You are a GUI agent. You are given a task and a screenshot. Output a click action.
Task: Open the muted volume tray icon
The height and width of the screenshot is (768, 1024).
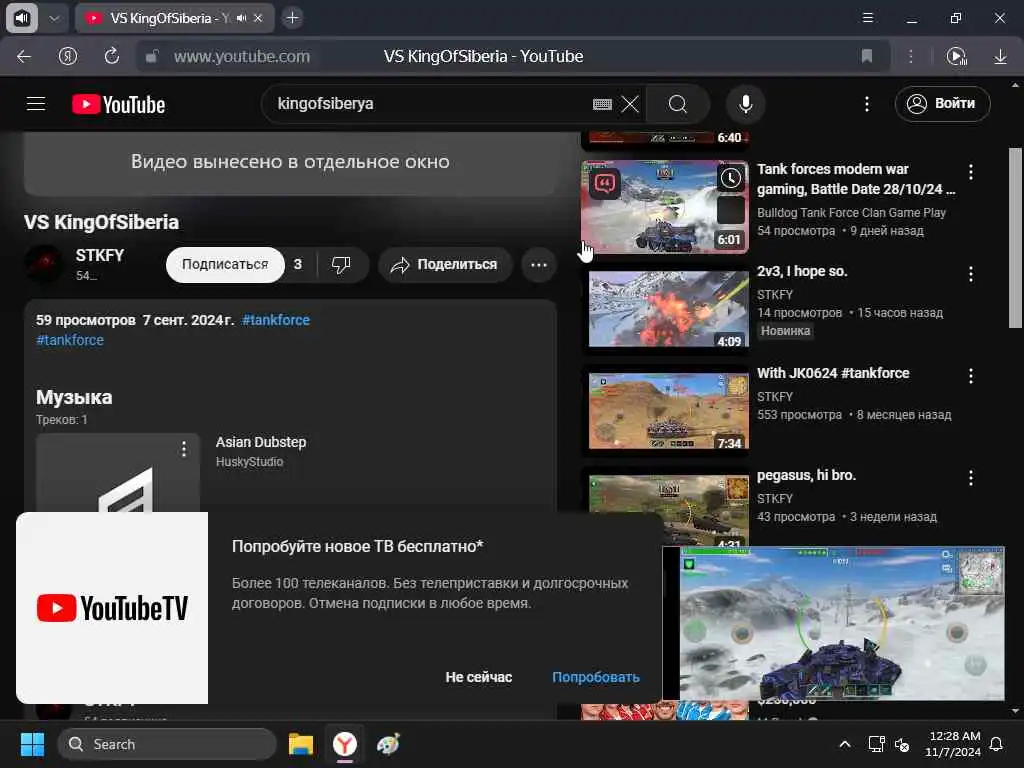902,744
